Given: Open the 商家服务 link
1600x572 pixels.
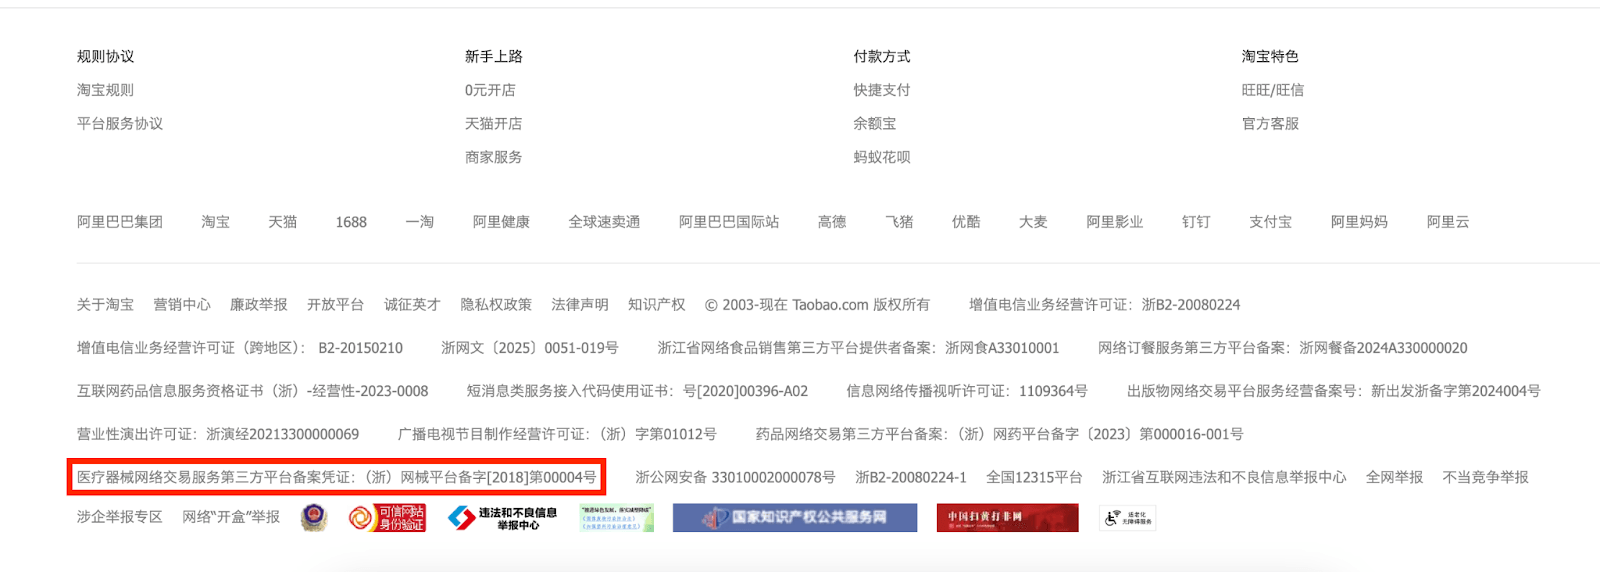Looking at the screenshot, I should (x=493, y=157).
